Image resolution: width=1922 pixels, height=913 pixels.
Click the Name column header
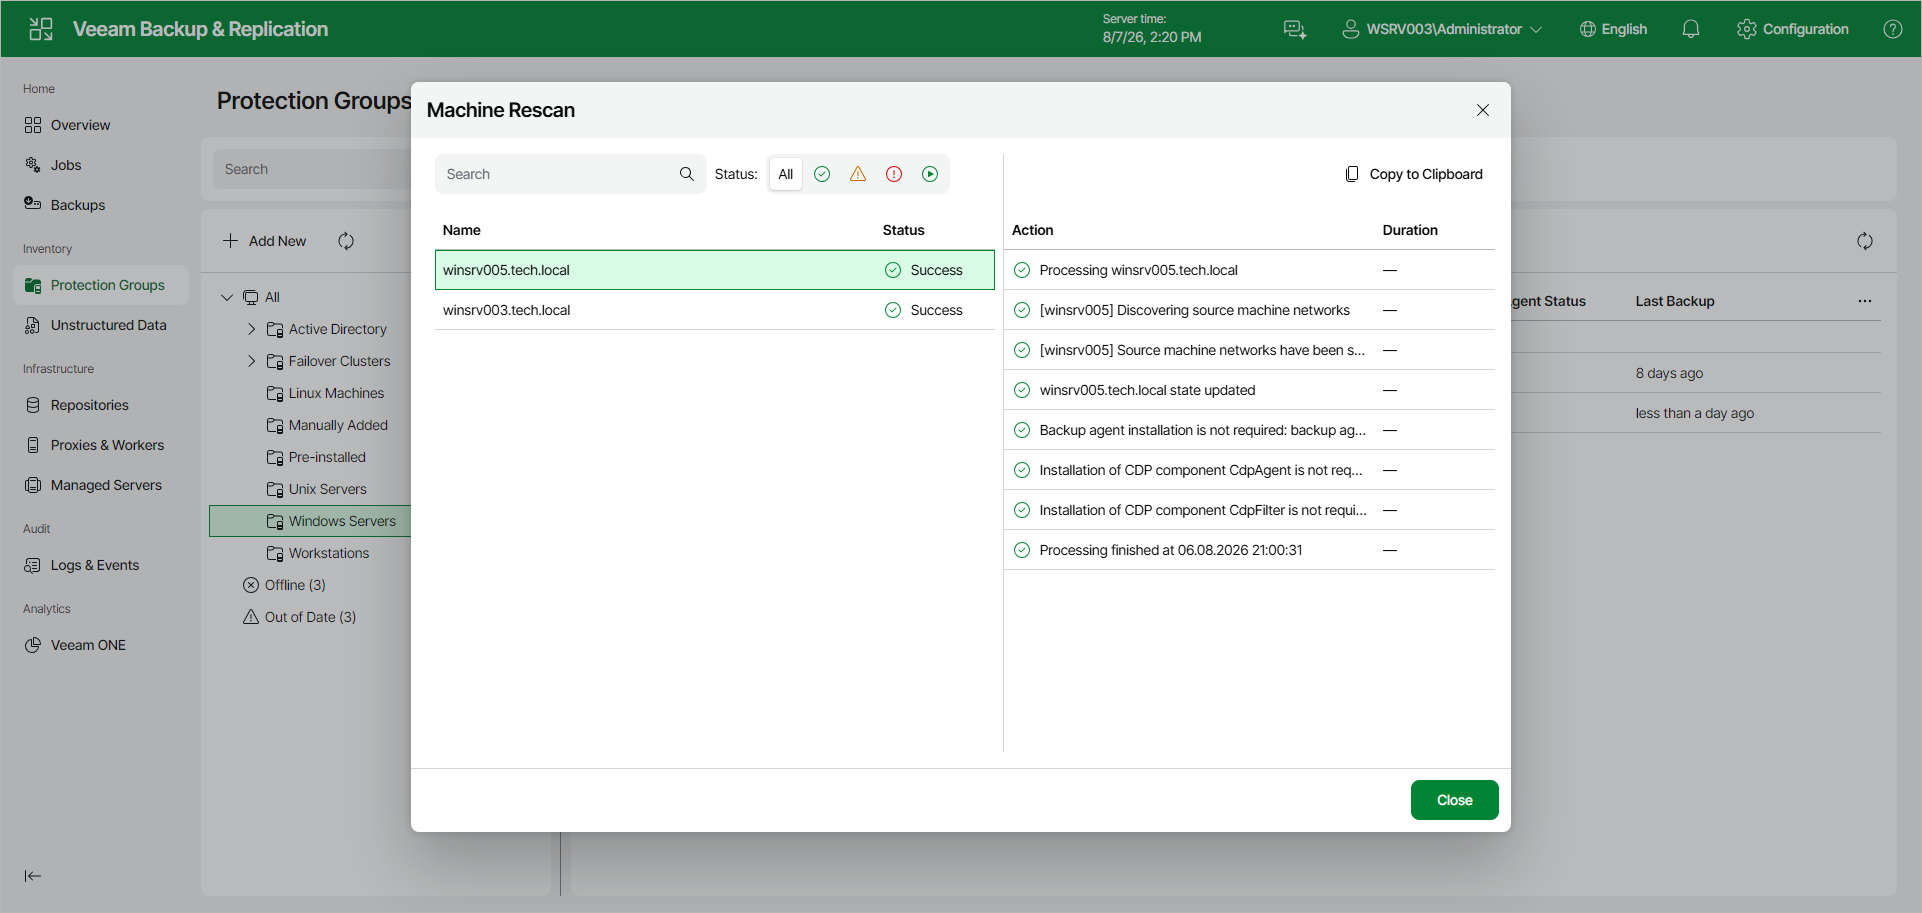click(462, 230)
